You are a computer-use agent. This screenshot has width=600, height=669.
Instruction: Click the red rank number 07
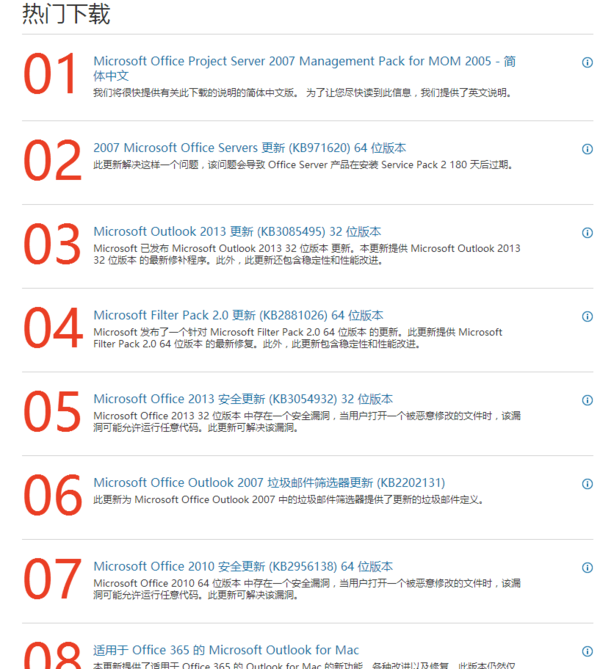[x=52, y=579]
